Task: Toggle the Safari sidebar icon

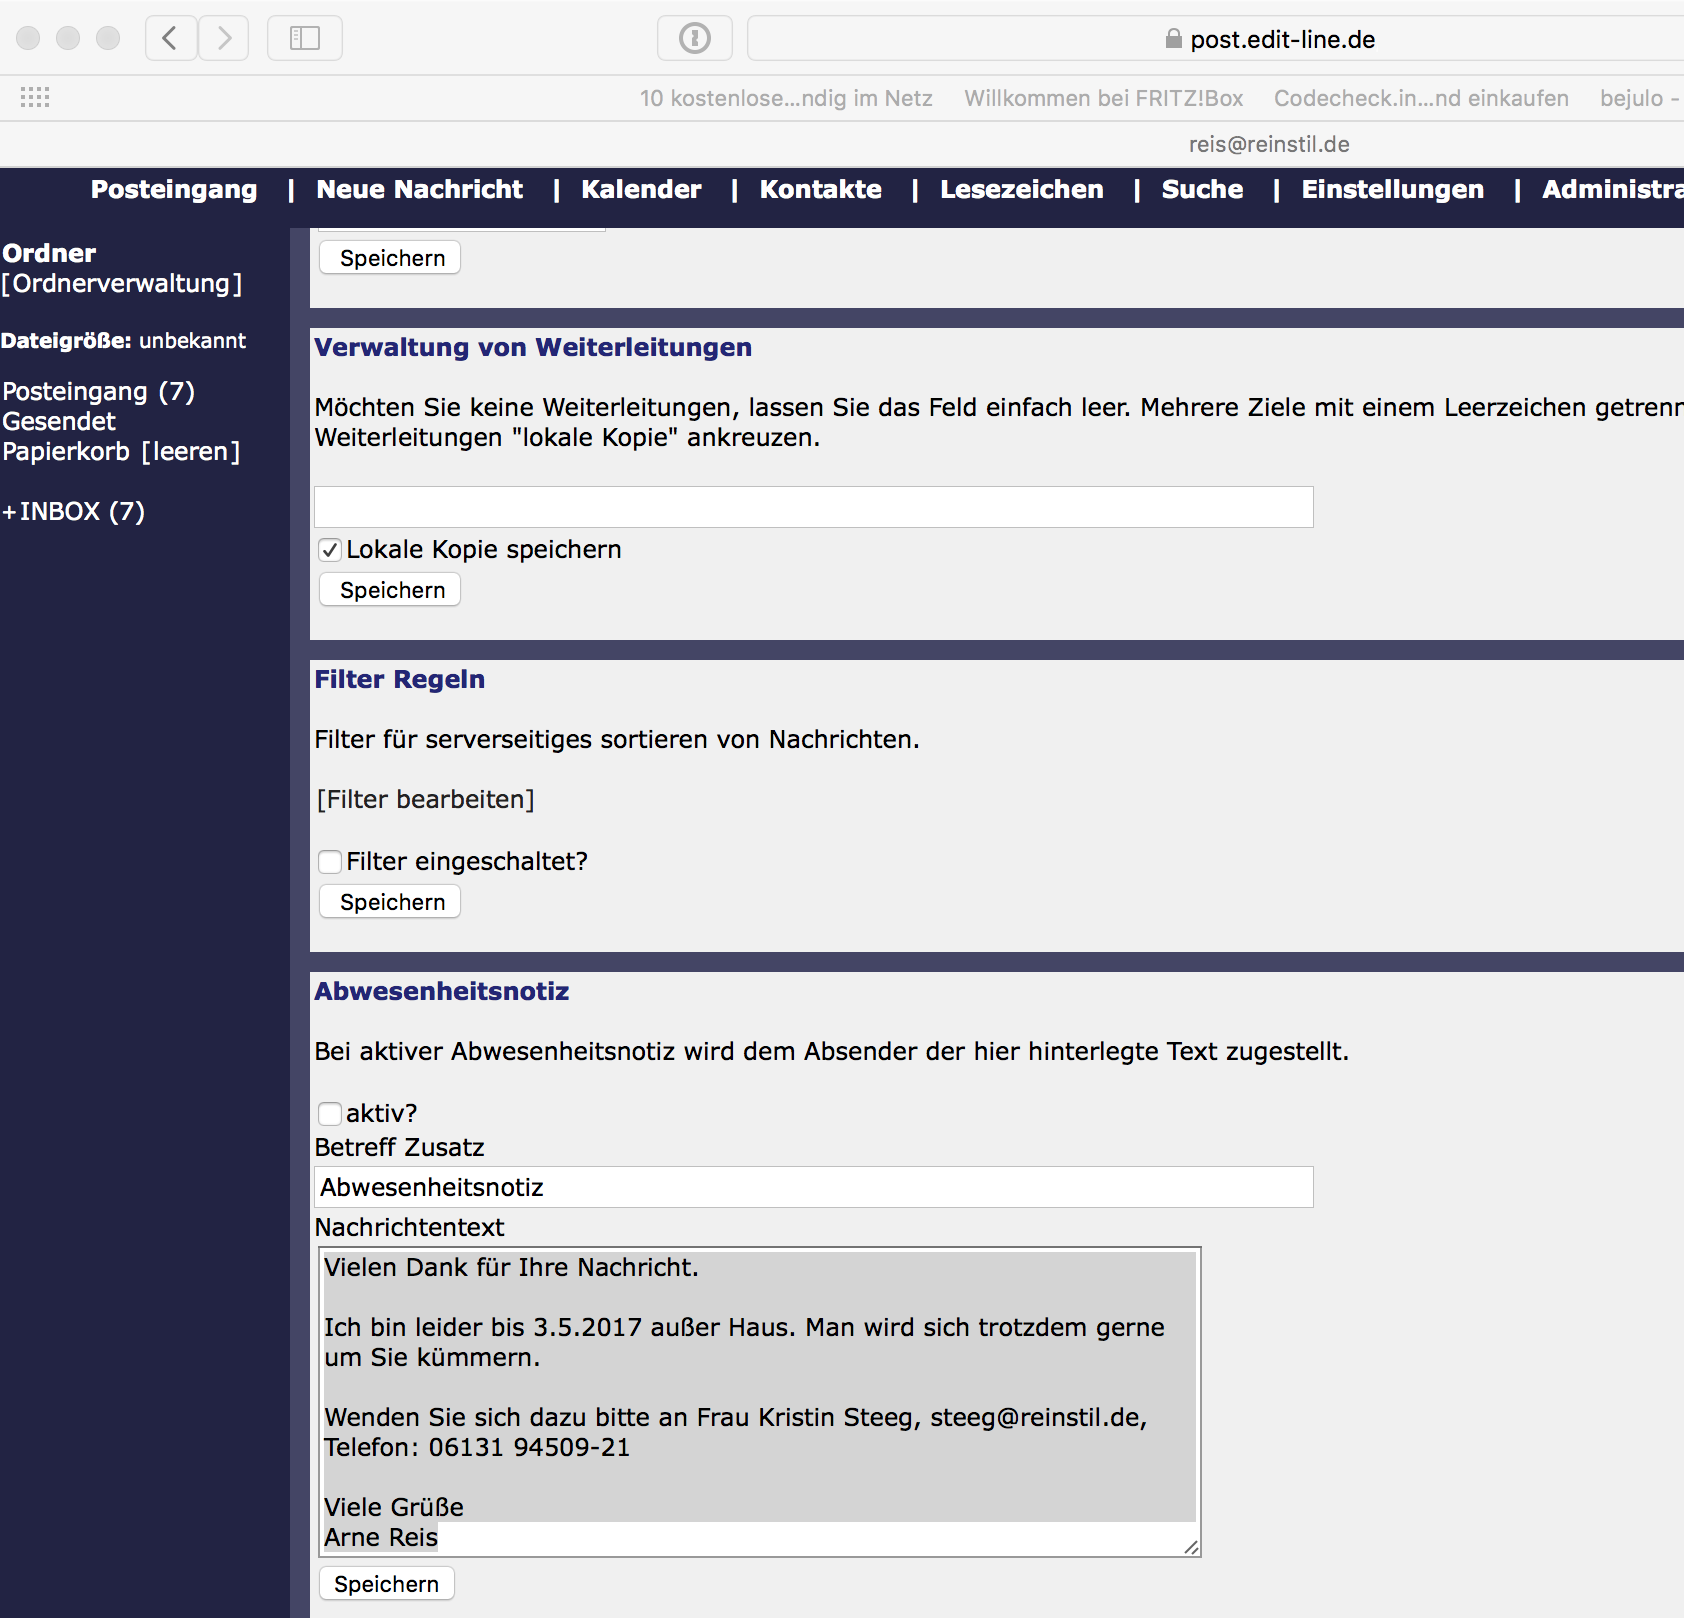Action: tap(304, 39)
